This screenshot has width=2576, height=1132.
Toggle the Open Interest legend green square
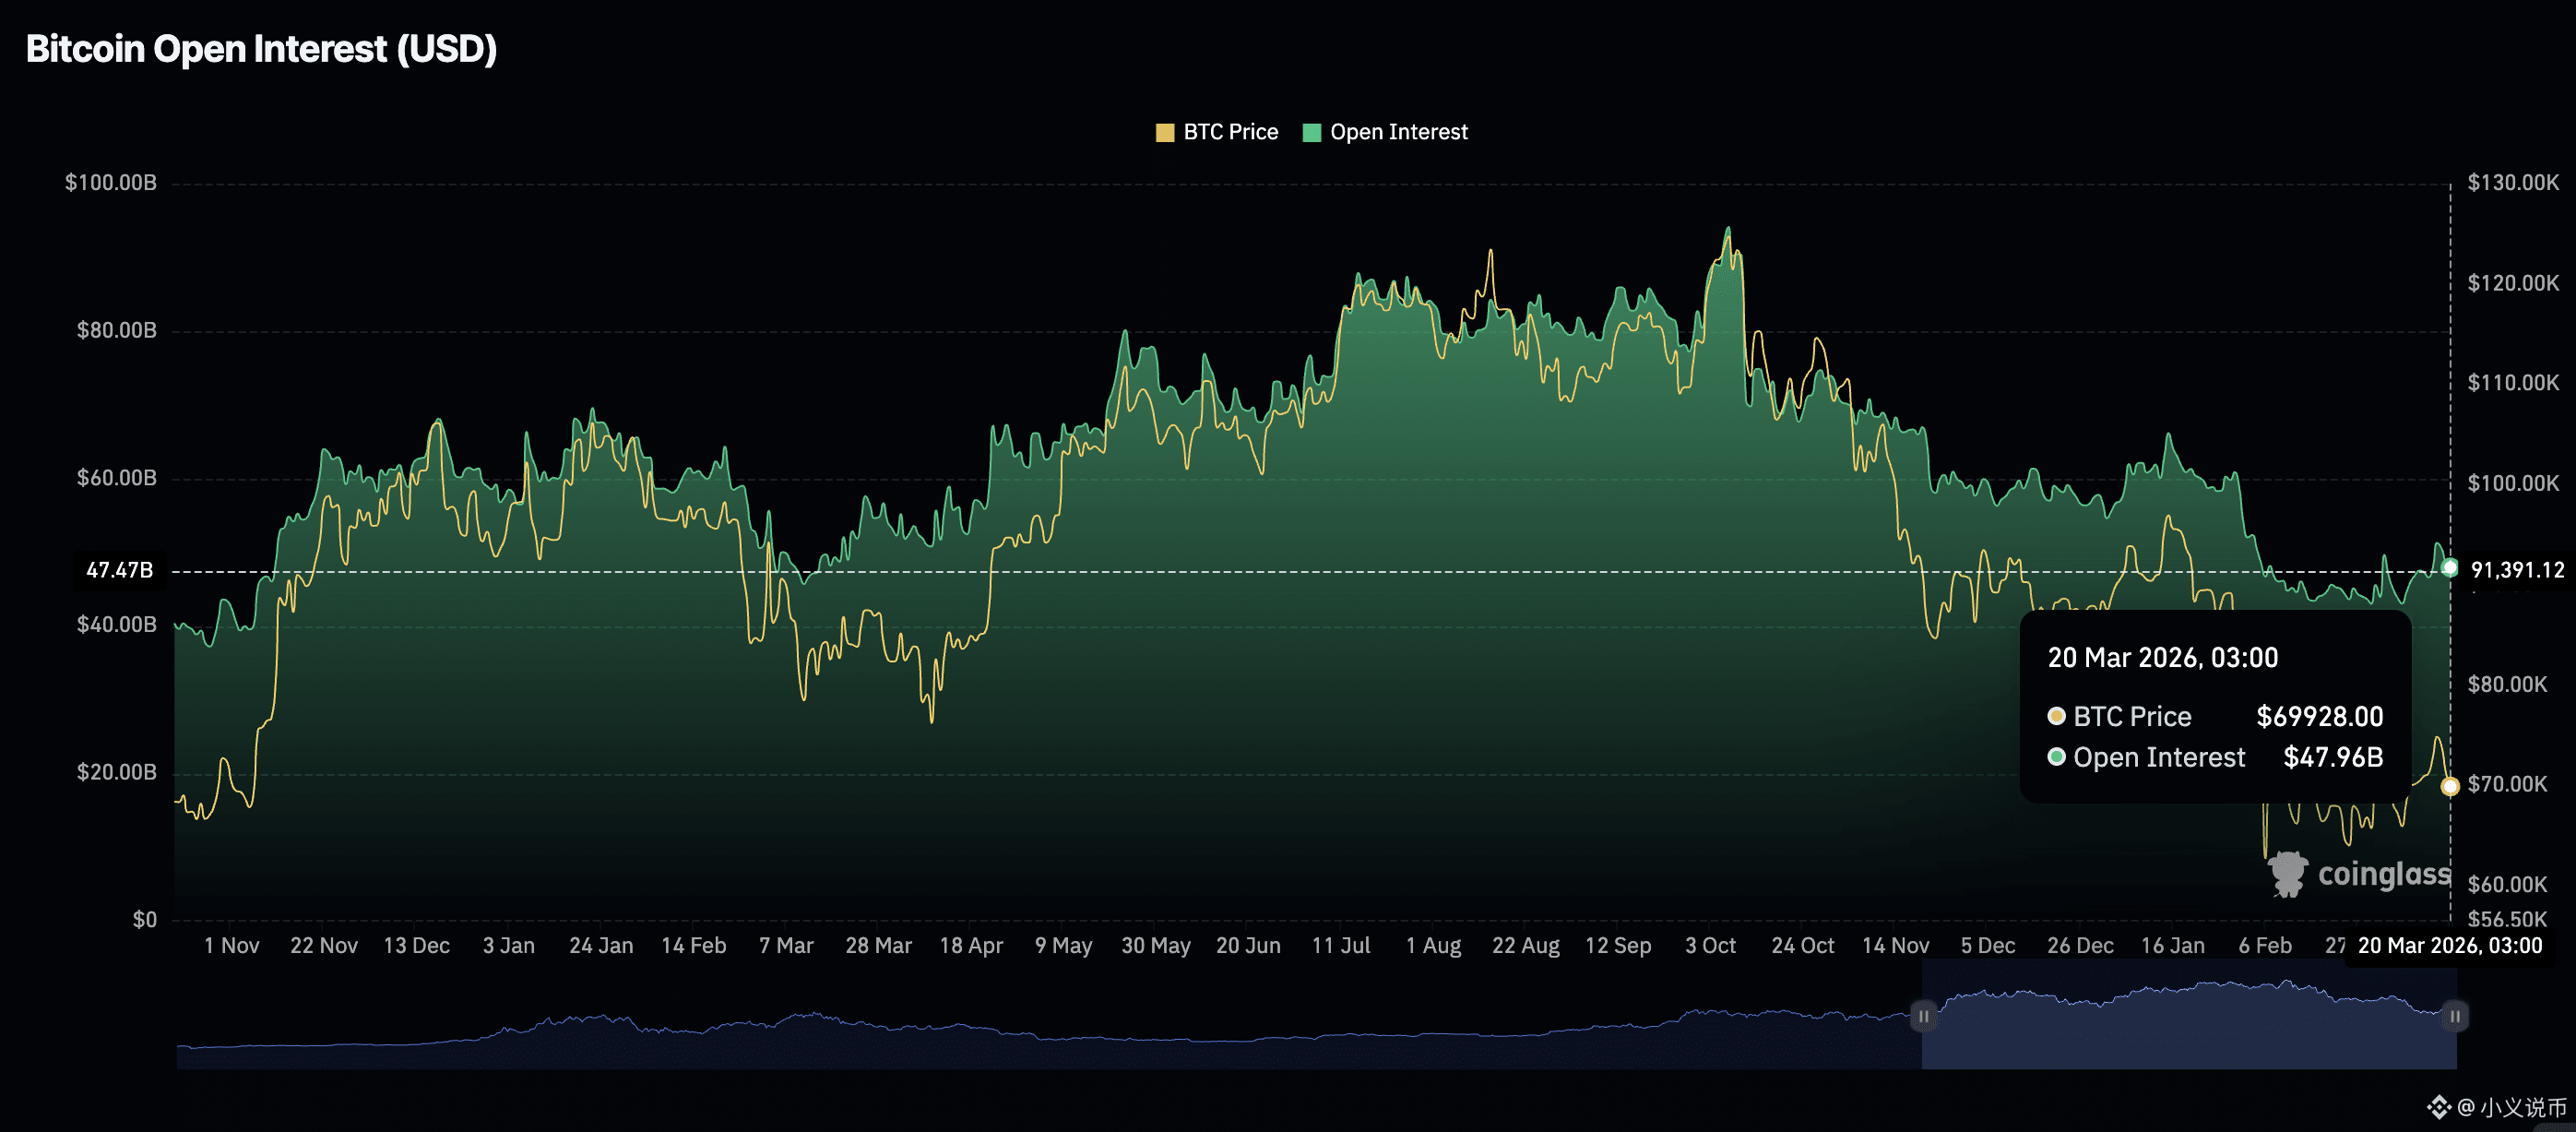(x=1312, y=133)
